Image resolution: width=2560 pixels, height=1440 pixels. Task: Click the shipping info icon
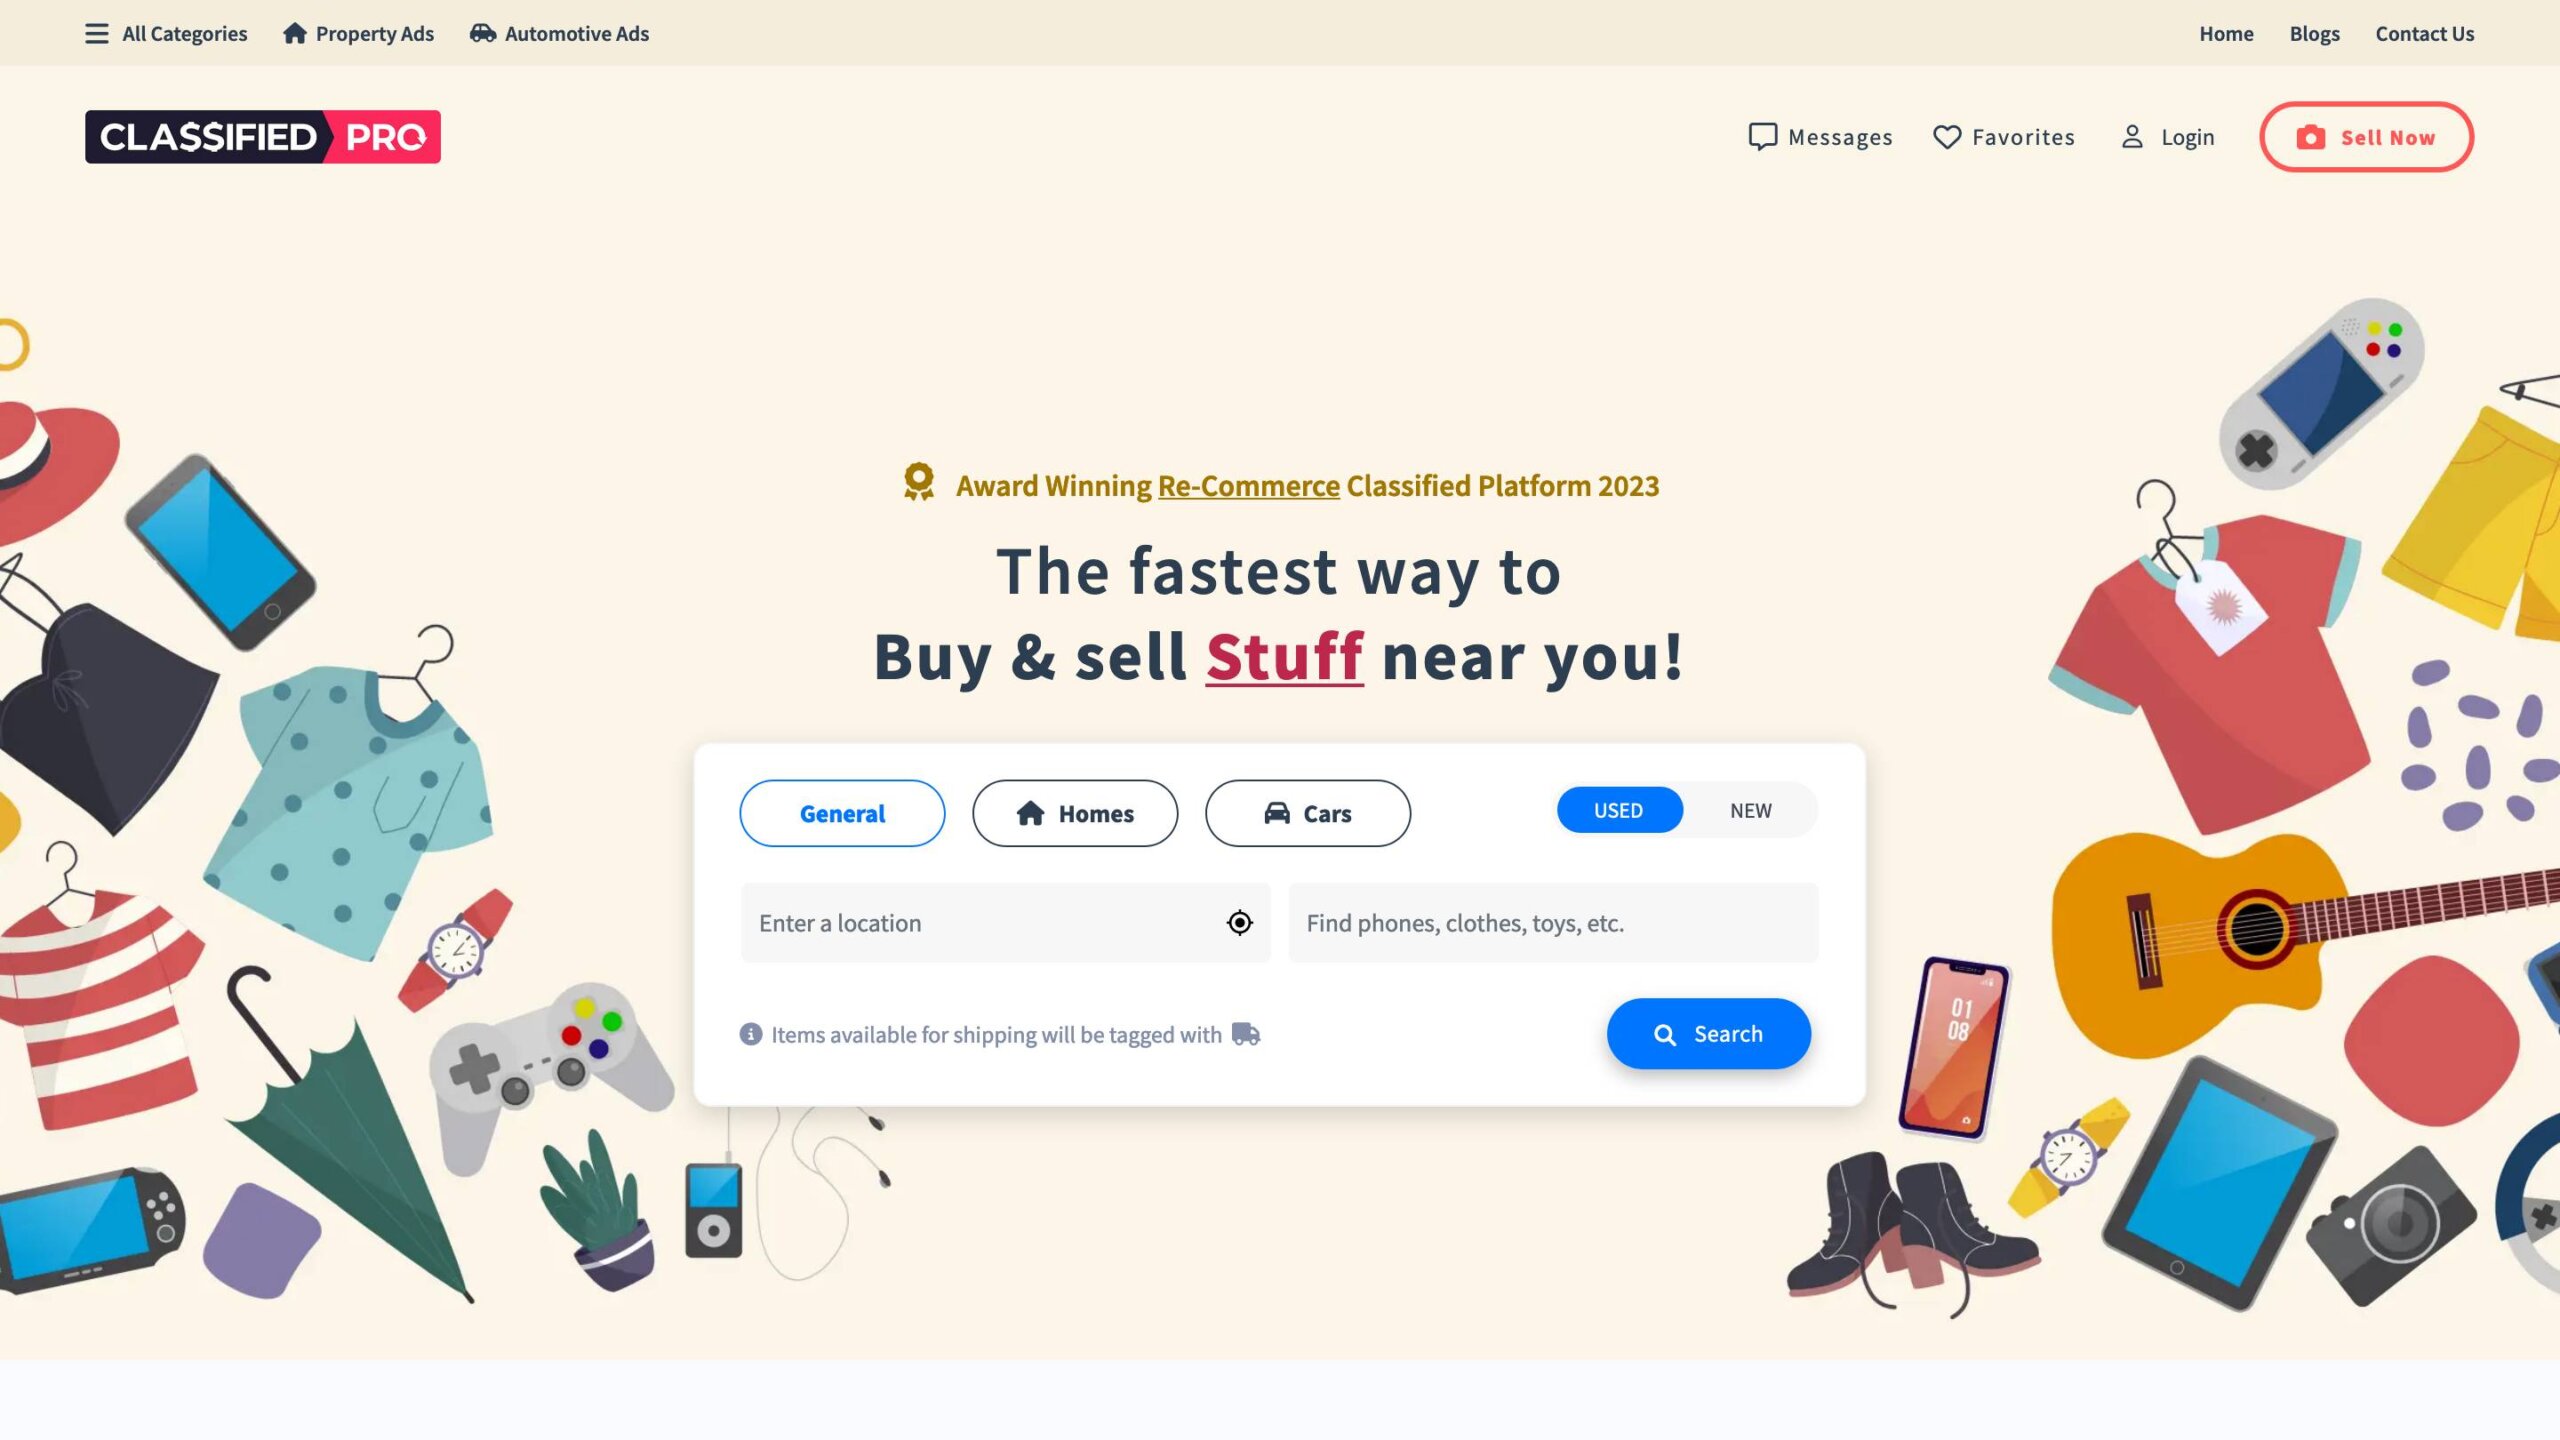(x=750, y=1034)
